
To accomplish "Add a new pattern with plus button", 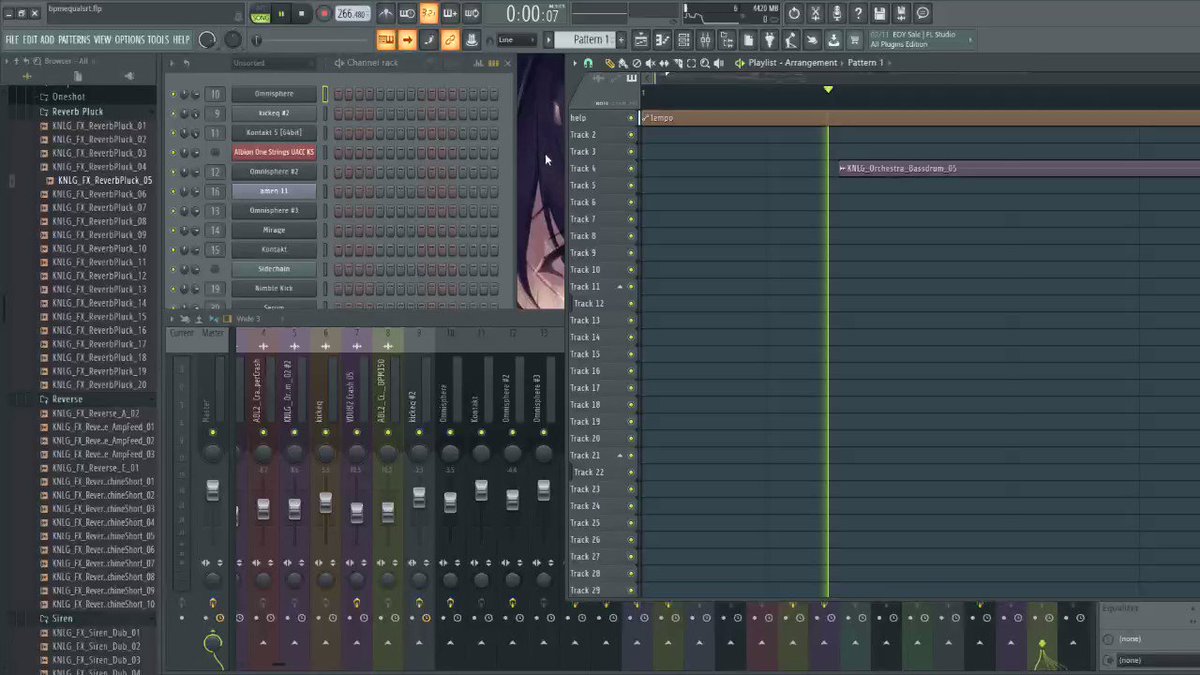I will pos(622,39).
